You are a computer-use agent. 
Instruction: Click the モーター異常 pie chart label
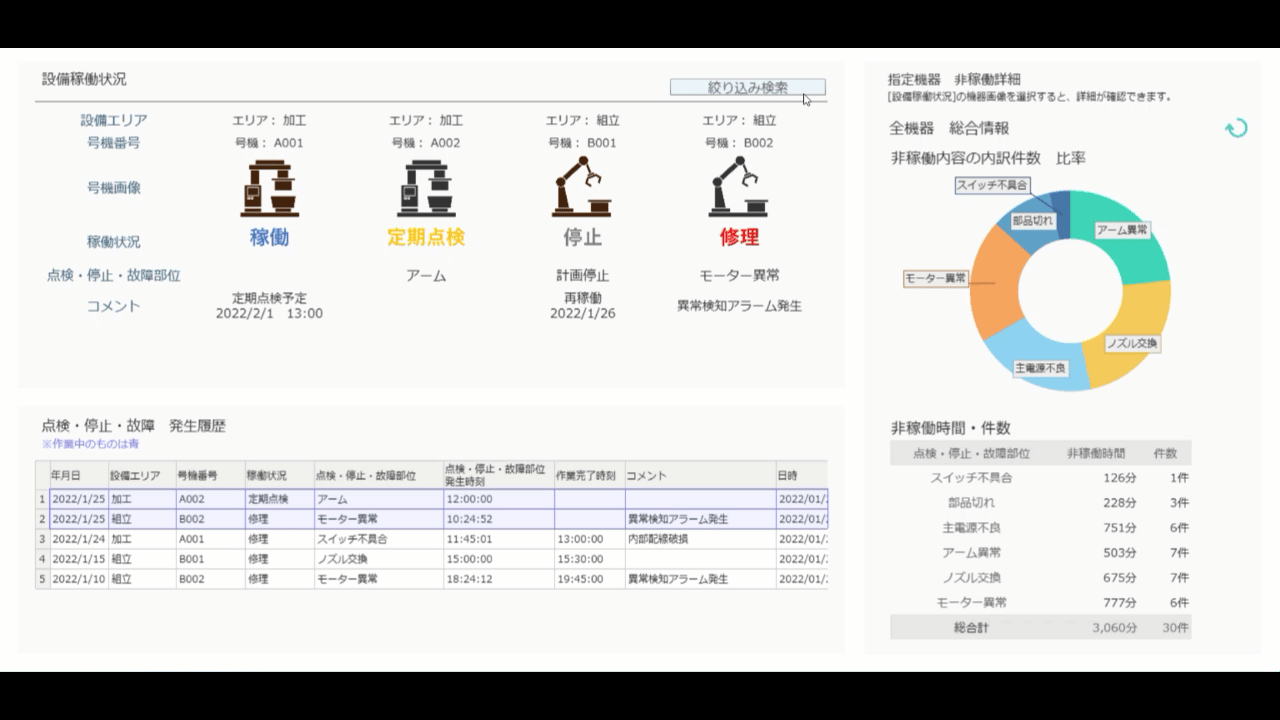click(936, 278)
